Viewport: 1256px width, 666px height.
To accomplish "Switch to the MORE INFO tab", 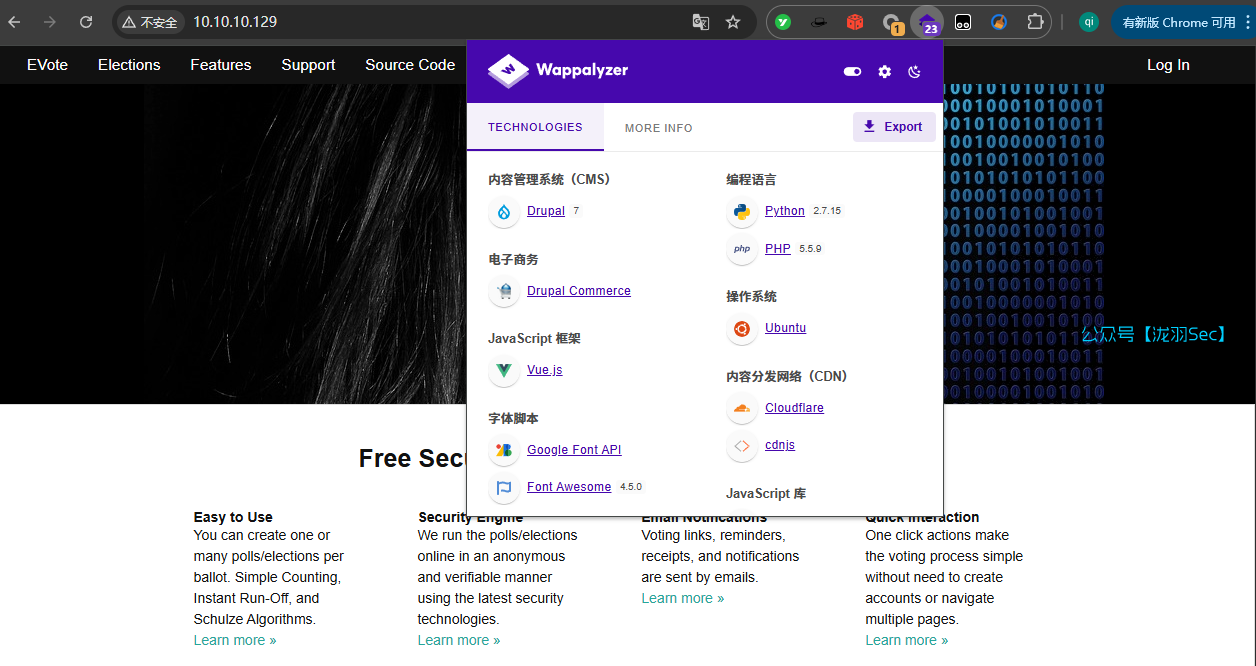I will 658,128.
